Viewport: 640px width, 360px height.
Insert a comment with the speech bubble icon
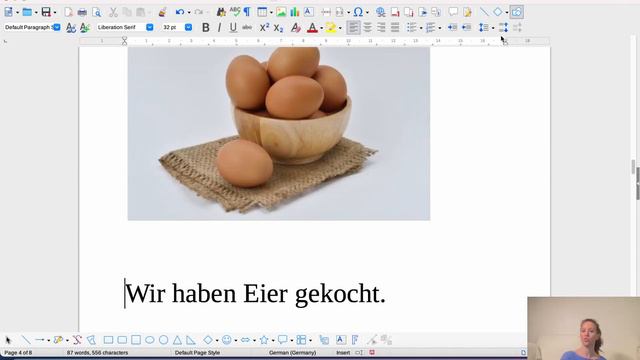[453, 12]
